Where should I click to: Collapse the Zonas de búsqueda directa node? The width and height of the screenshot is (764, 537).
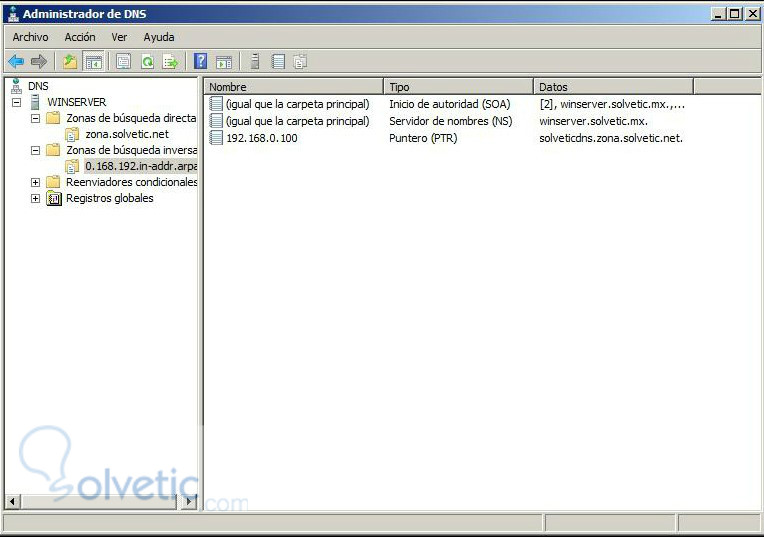(x=36, y=118)
